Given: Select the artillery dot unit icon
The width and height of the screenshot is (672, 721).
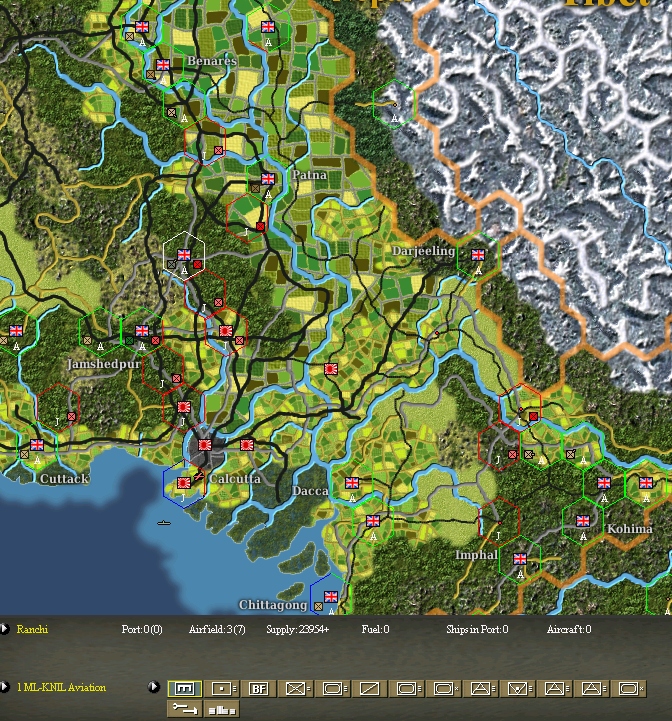Looking at the screenshot, I should pyautogui.click(x=223, y=688).
